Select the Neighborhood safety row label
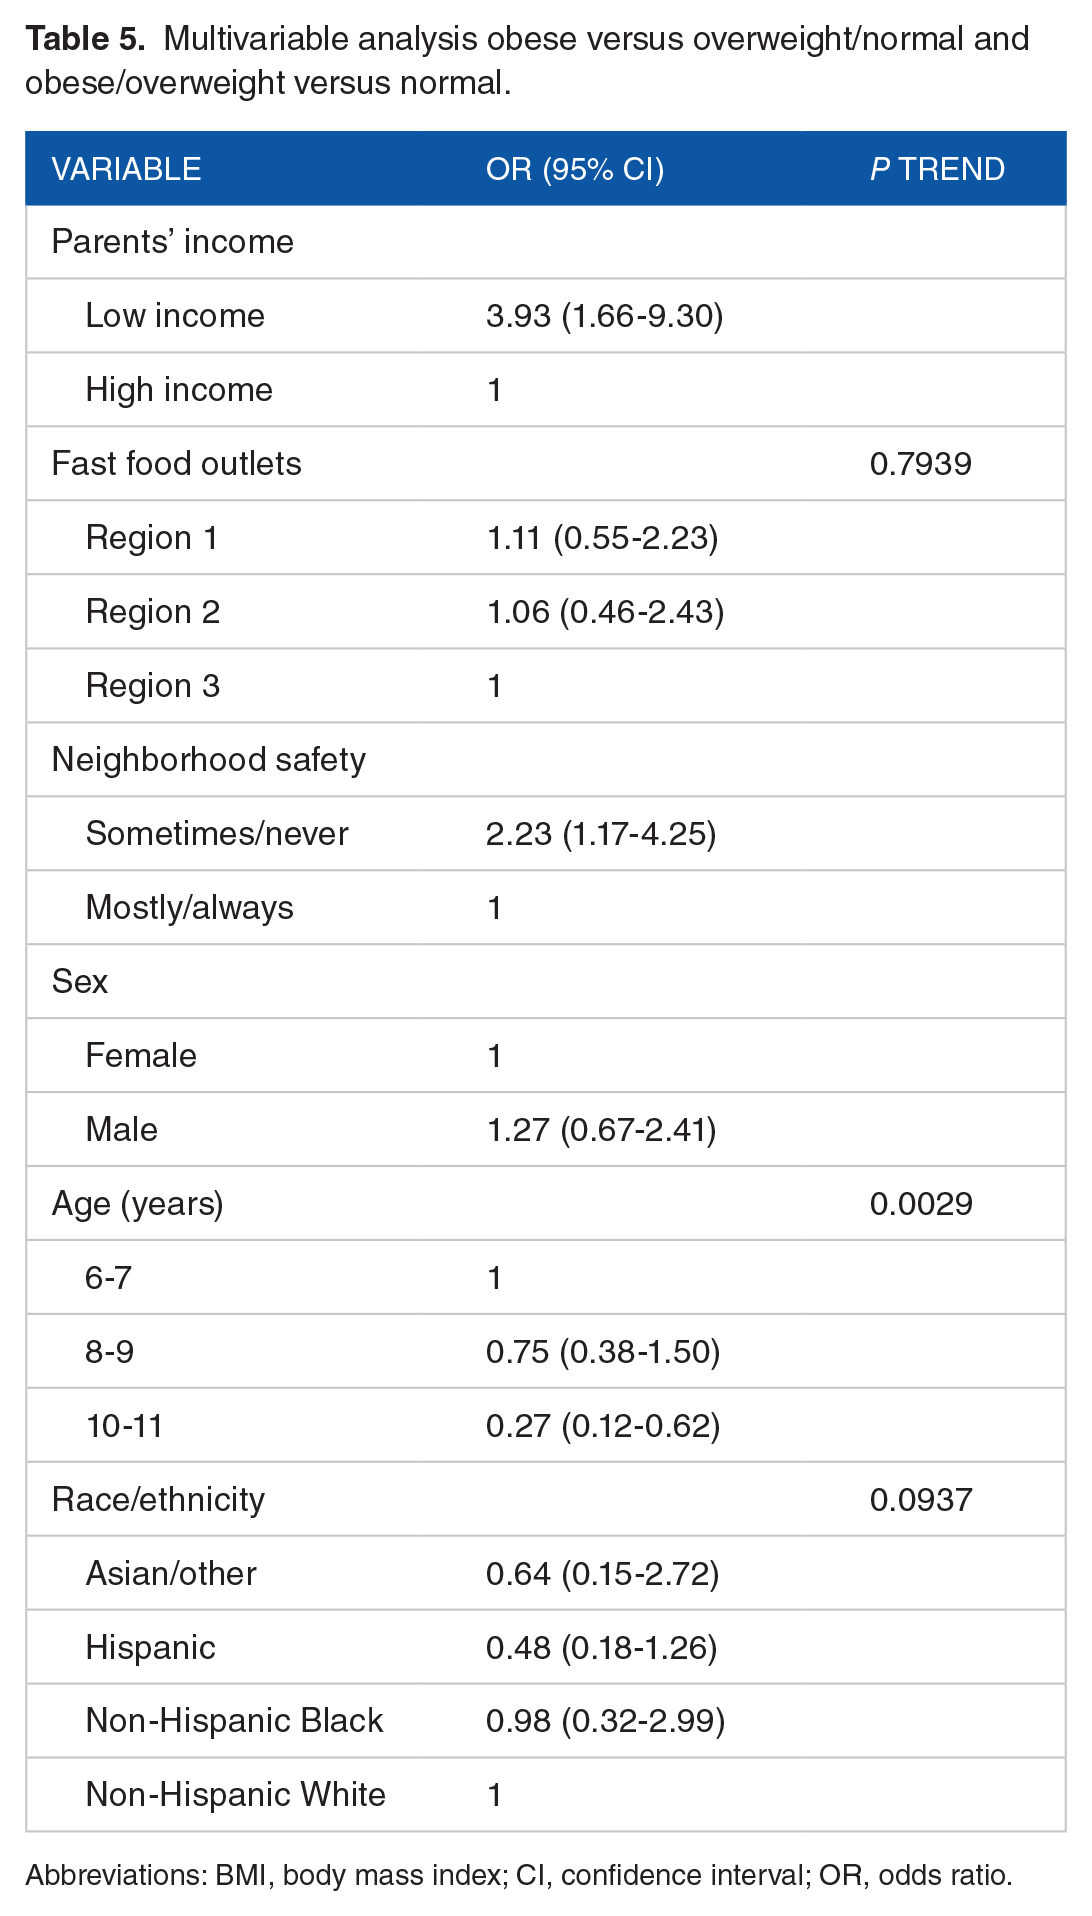 click(x=208, y=760)
